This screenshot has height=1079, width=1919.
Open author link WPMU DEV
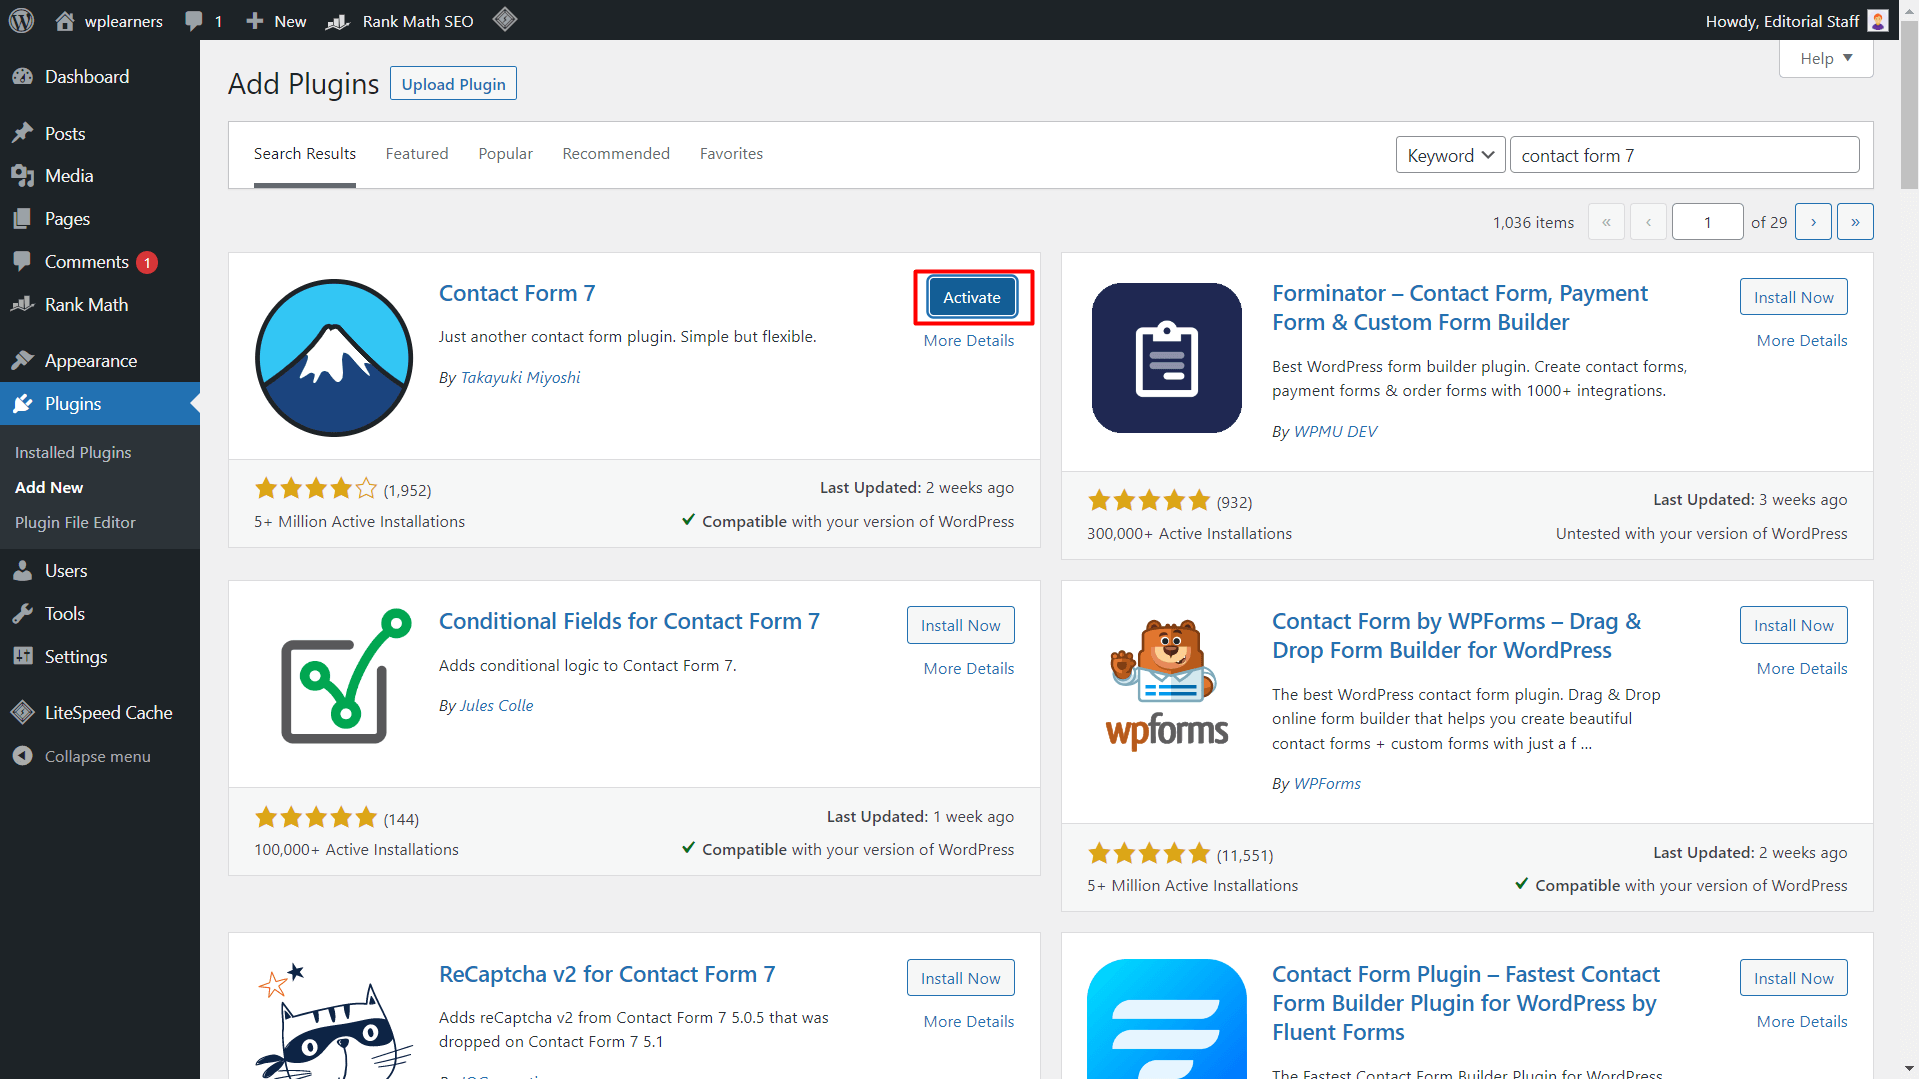point(1335,432)
